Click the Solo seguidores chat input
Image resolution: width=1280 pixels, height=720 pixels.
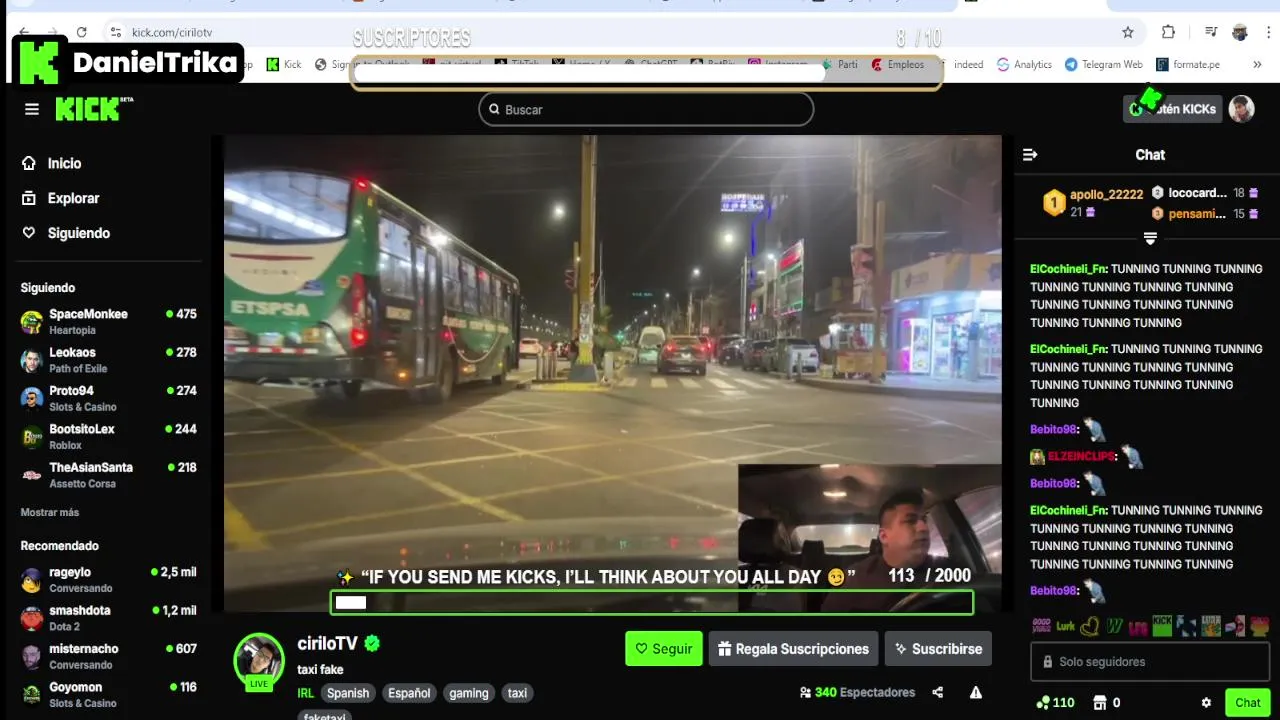[1150, 662]
